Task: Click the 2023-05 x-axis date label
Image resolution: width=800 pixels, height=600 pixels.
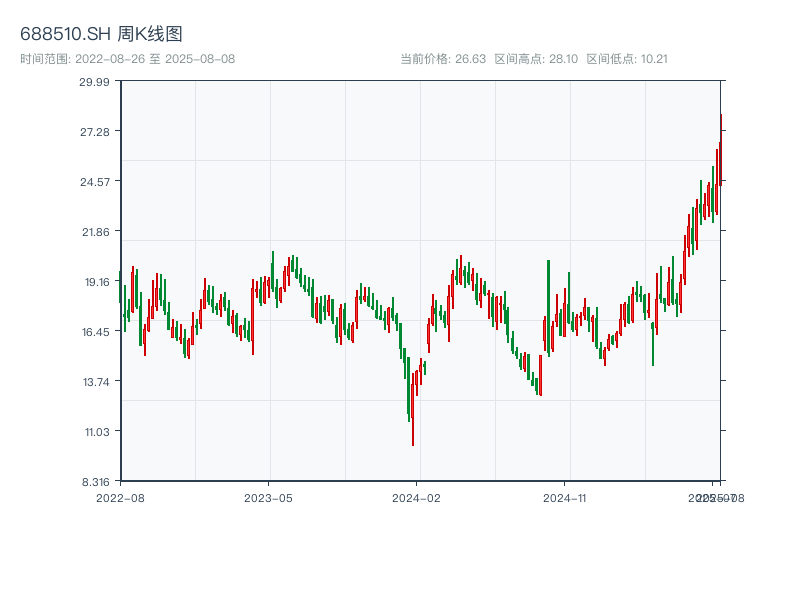Action: [x=269, y=497]
